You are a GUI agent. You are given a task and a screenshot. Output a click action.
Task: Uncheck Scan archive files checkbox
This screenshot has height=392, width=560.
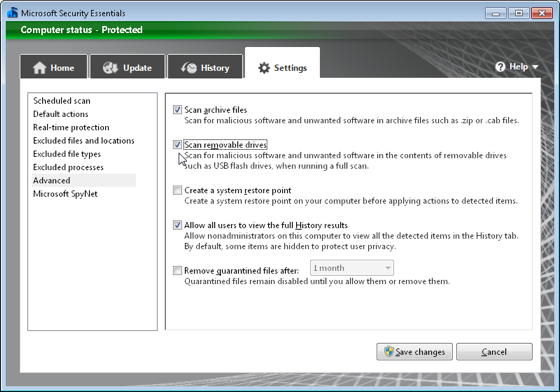point(177,110)
